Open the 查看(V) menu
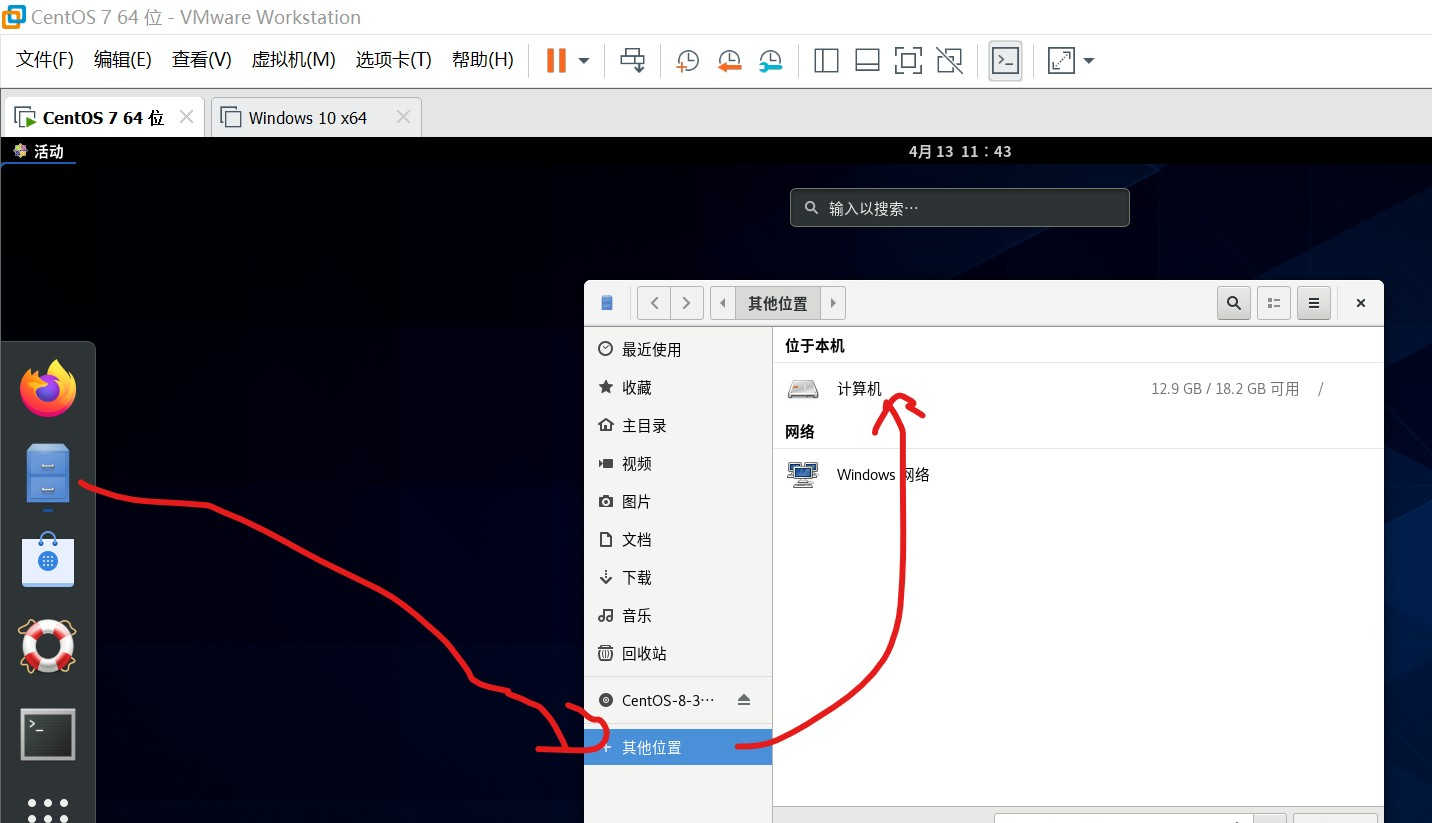This screenshot has height=823, width=1432. (201, 60)
